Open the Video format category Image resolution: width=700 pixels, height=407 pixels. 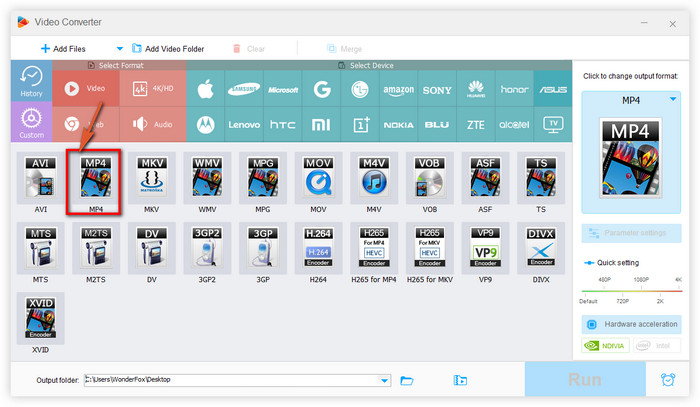tap(86, 88)
